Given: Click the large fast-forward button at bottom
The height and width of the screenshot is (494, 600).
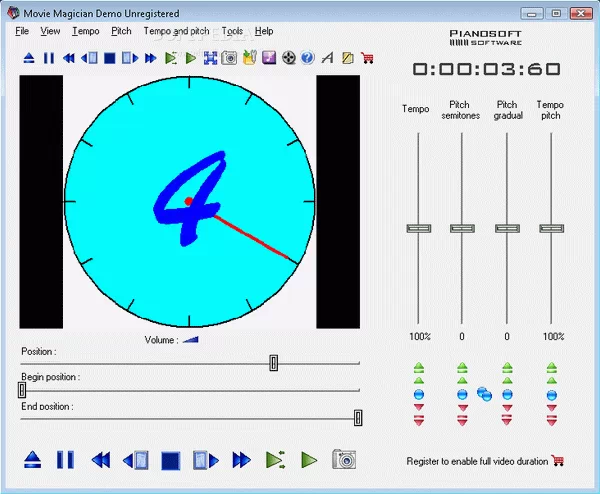Looking at the screenshot, I should pyautogui.click(x=241, y=460).
